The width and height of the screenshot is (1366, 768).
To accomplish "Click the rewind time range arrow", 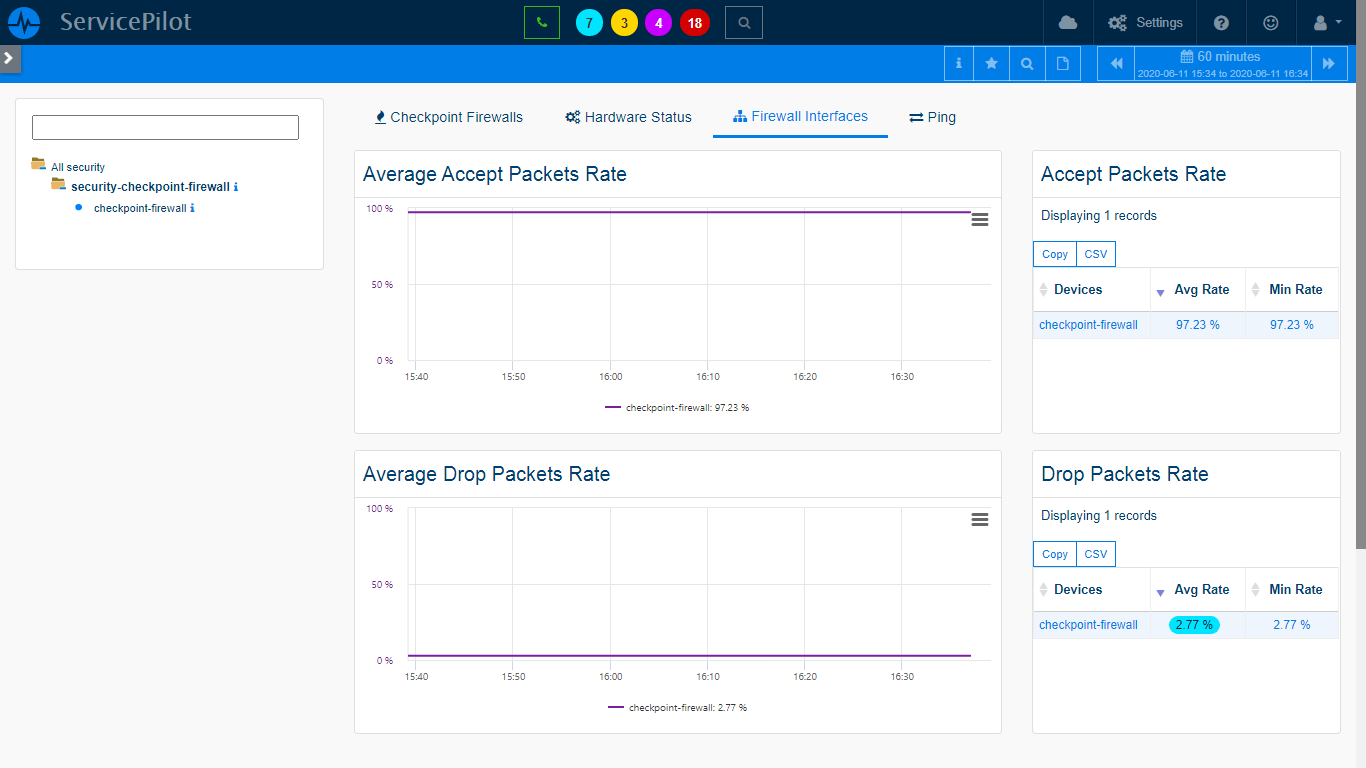I will click(x=1116, y=63).
